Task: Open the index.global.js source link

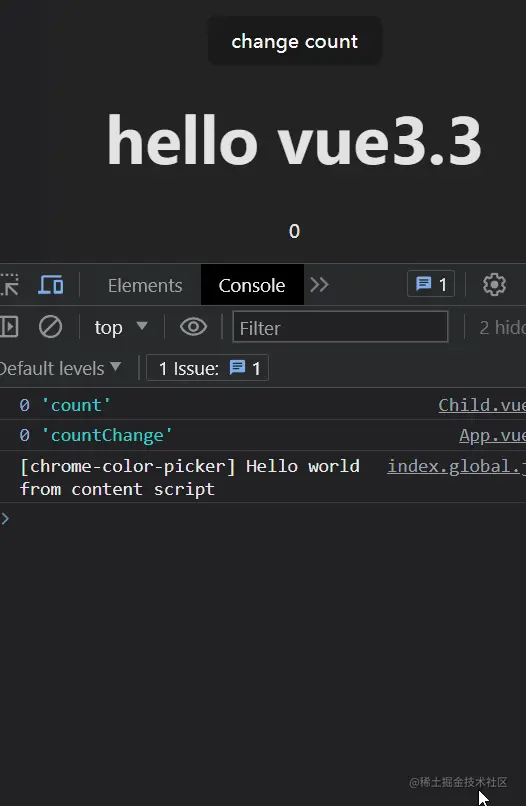Action: point(456,466)
